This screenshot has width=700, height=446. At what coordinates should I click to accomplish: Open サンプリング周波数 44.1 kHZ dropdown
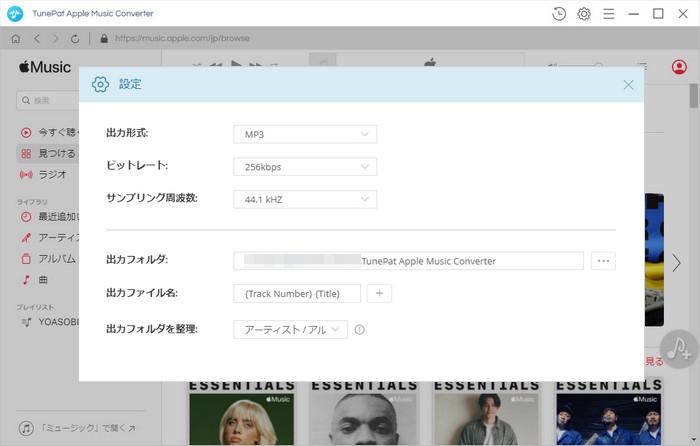tap(305, 200)
